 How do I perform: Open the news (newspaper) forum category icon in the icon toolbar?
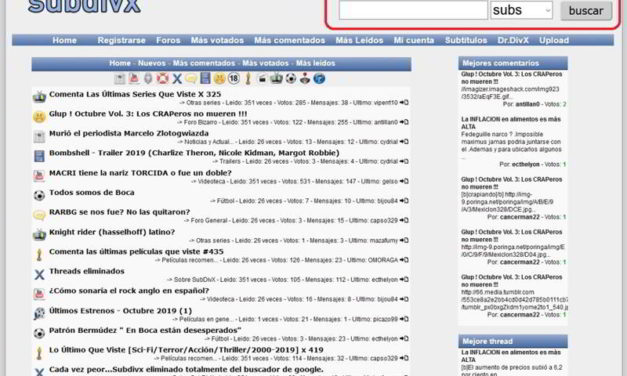click(x=119, y=79)
